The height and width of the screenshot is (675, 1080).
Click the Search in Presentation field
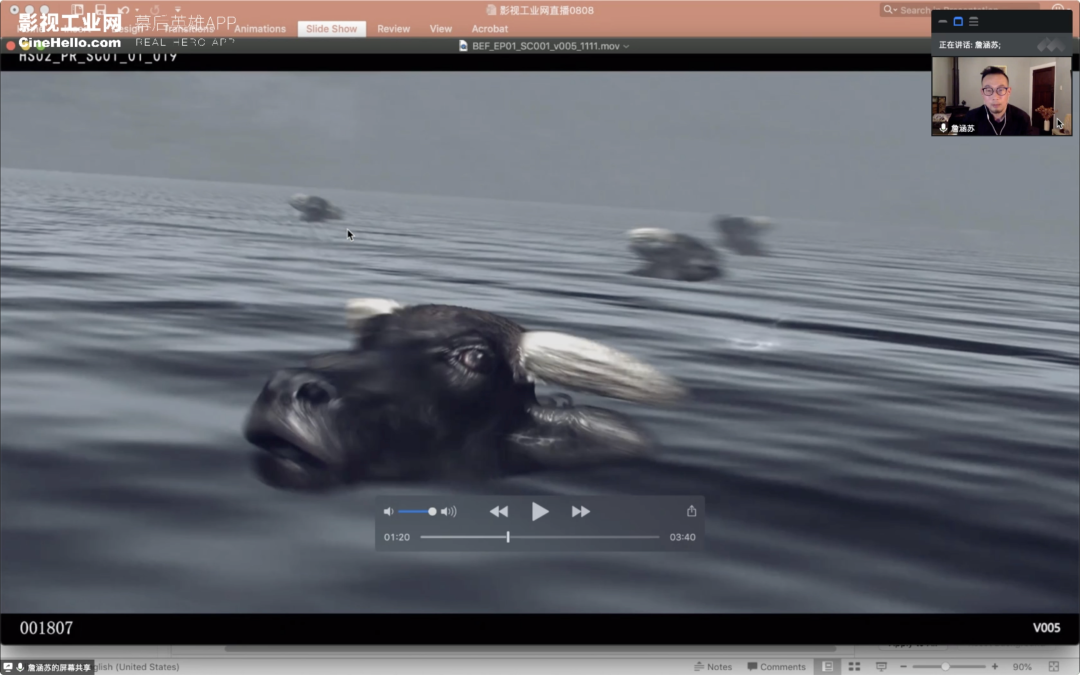(961, 10)
